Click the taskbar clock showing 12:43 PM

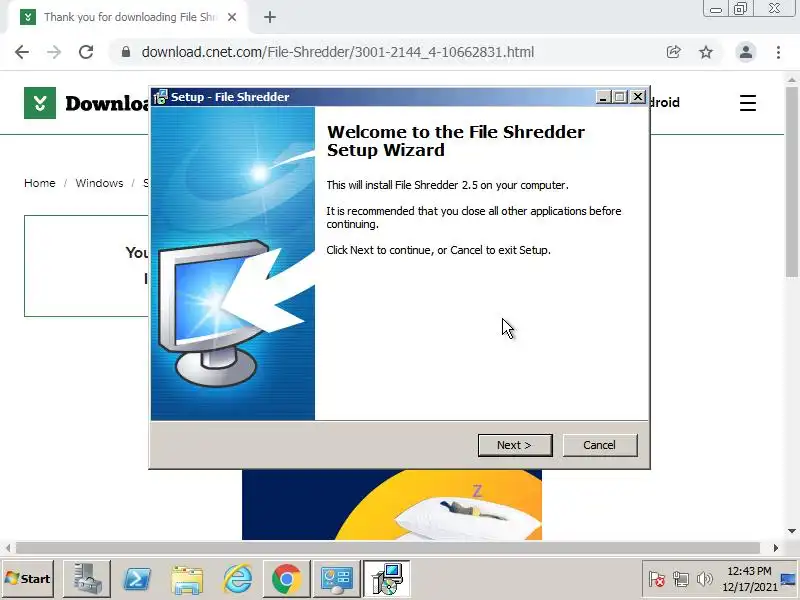tap(749, 579)
